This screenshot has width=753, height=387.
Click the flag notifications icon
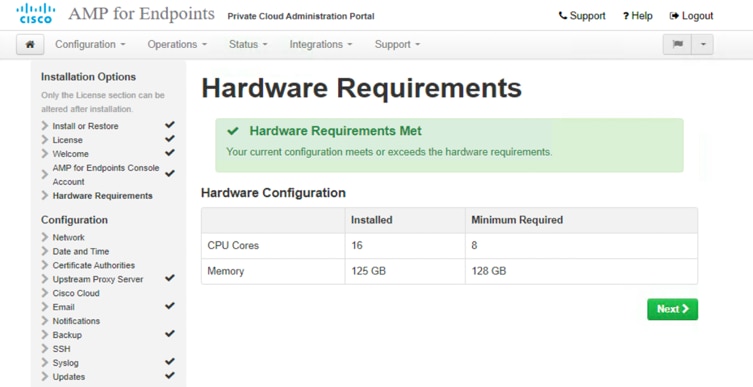pyautogui.click(x=678, y=44)
